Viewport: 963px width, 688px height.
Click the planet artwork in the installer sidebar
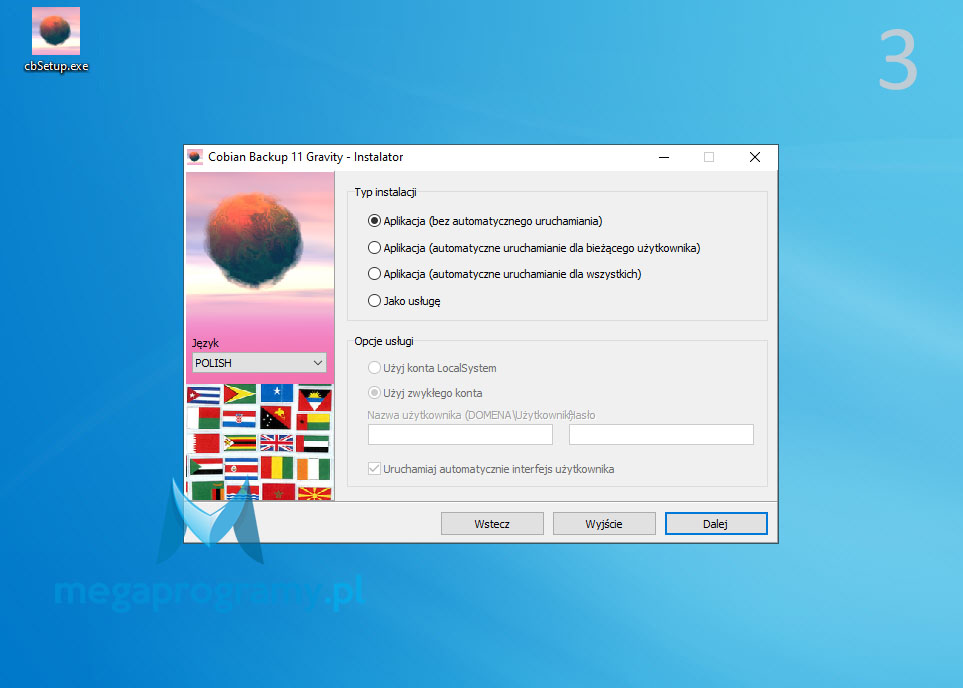click(254, 240)
